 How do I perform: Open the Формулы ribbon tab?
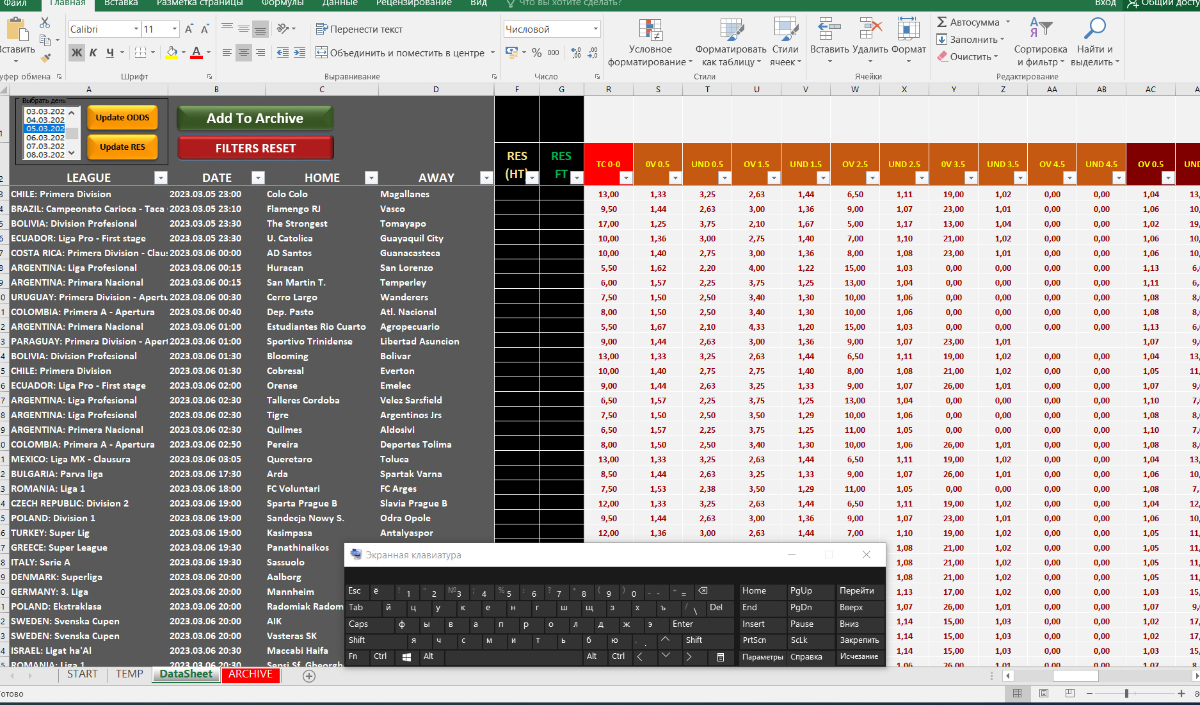282,3
